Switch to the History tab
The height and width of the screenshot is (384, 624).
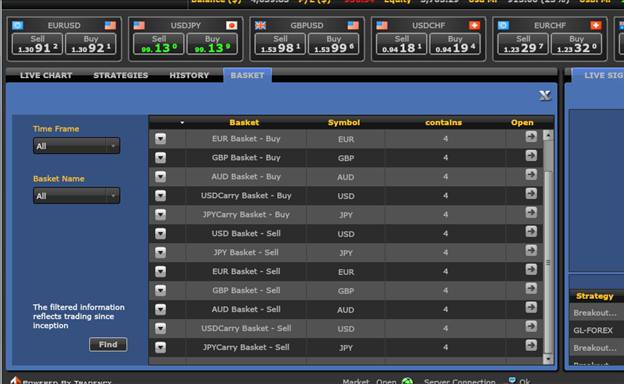click(x=189, y=75)
